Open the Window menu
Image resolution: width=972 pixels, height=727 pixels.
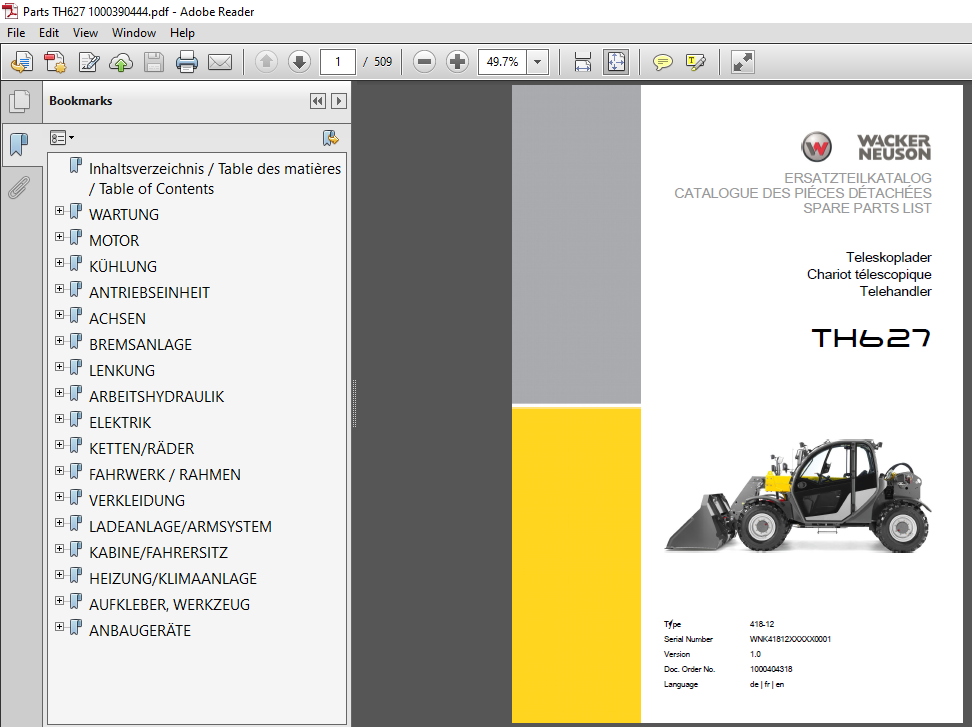(x=134, y=33)
